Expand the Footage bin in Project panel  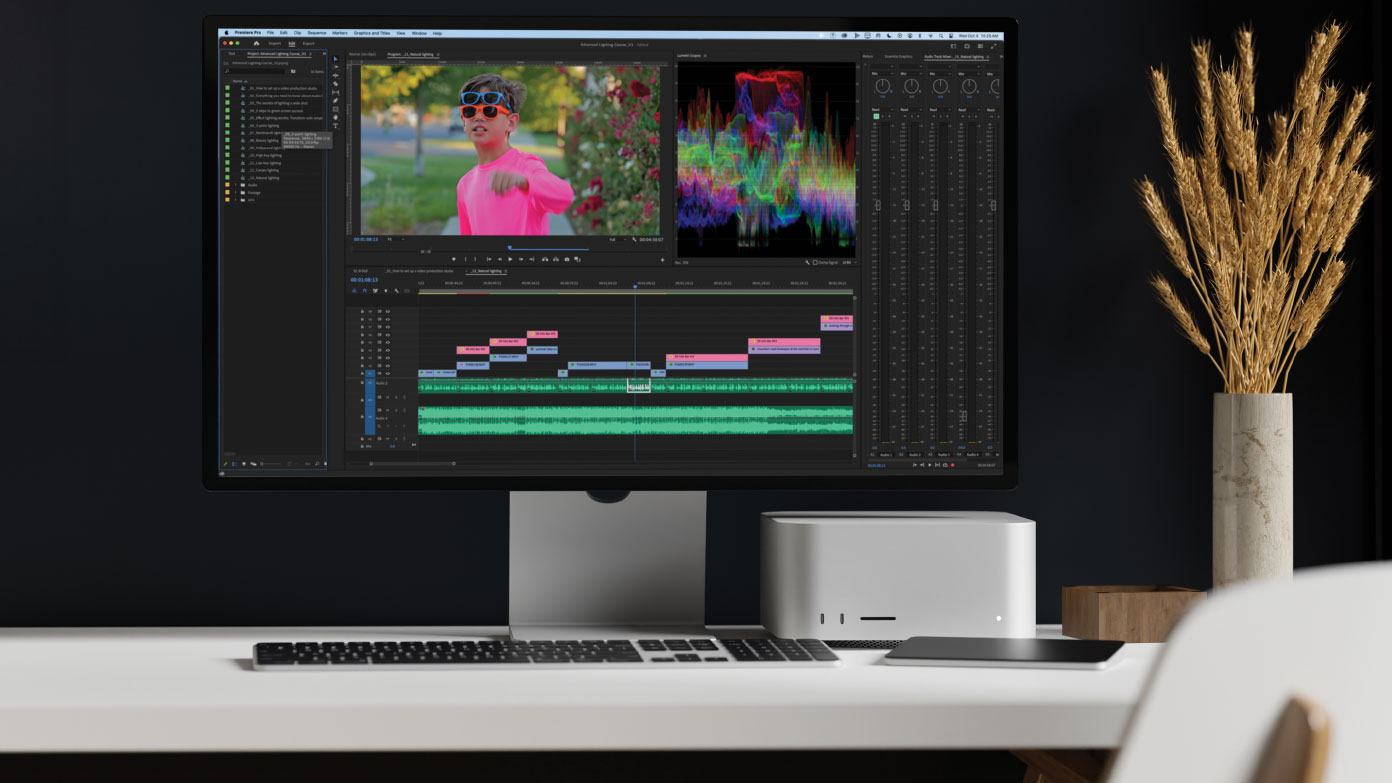235,192
